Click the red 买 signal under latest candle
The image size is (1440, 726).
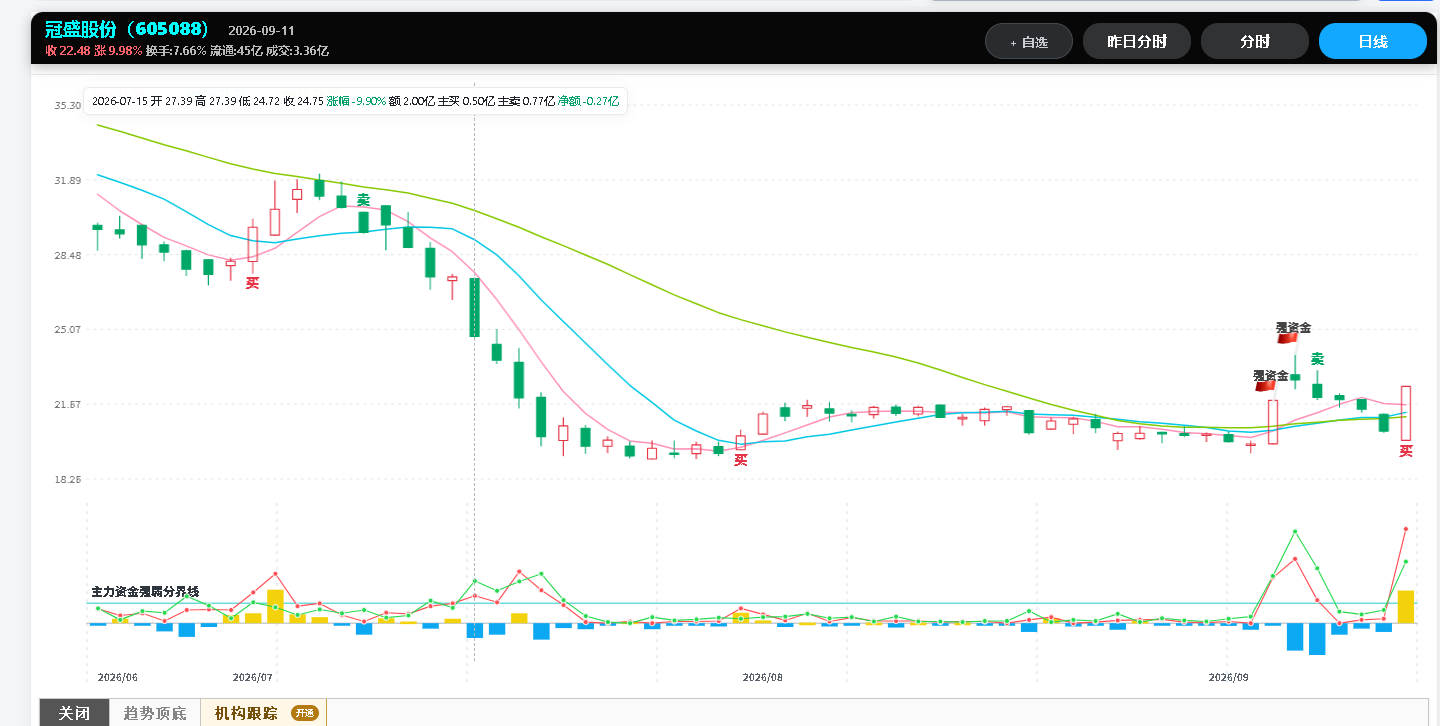coord(1406,451)
